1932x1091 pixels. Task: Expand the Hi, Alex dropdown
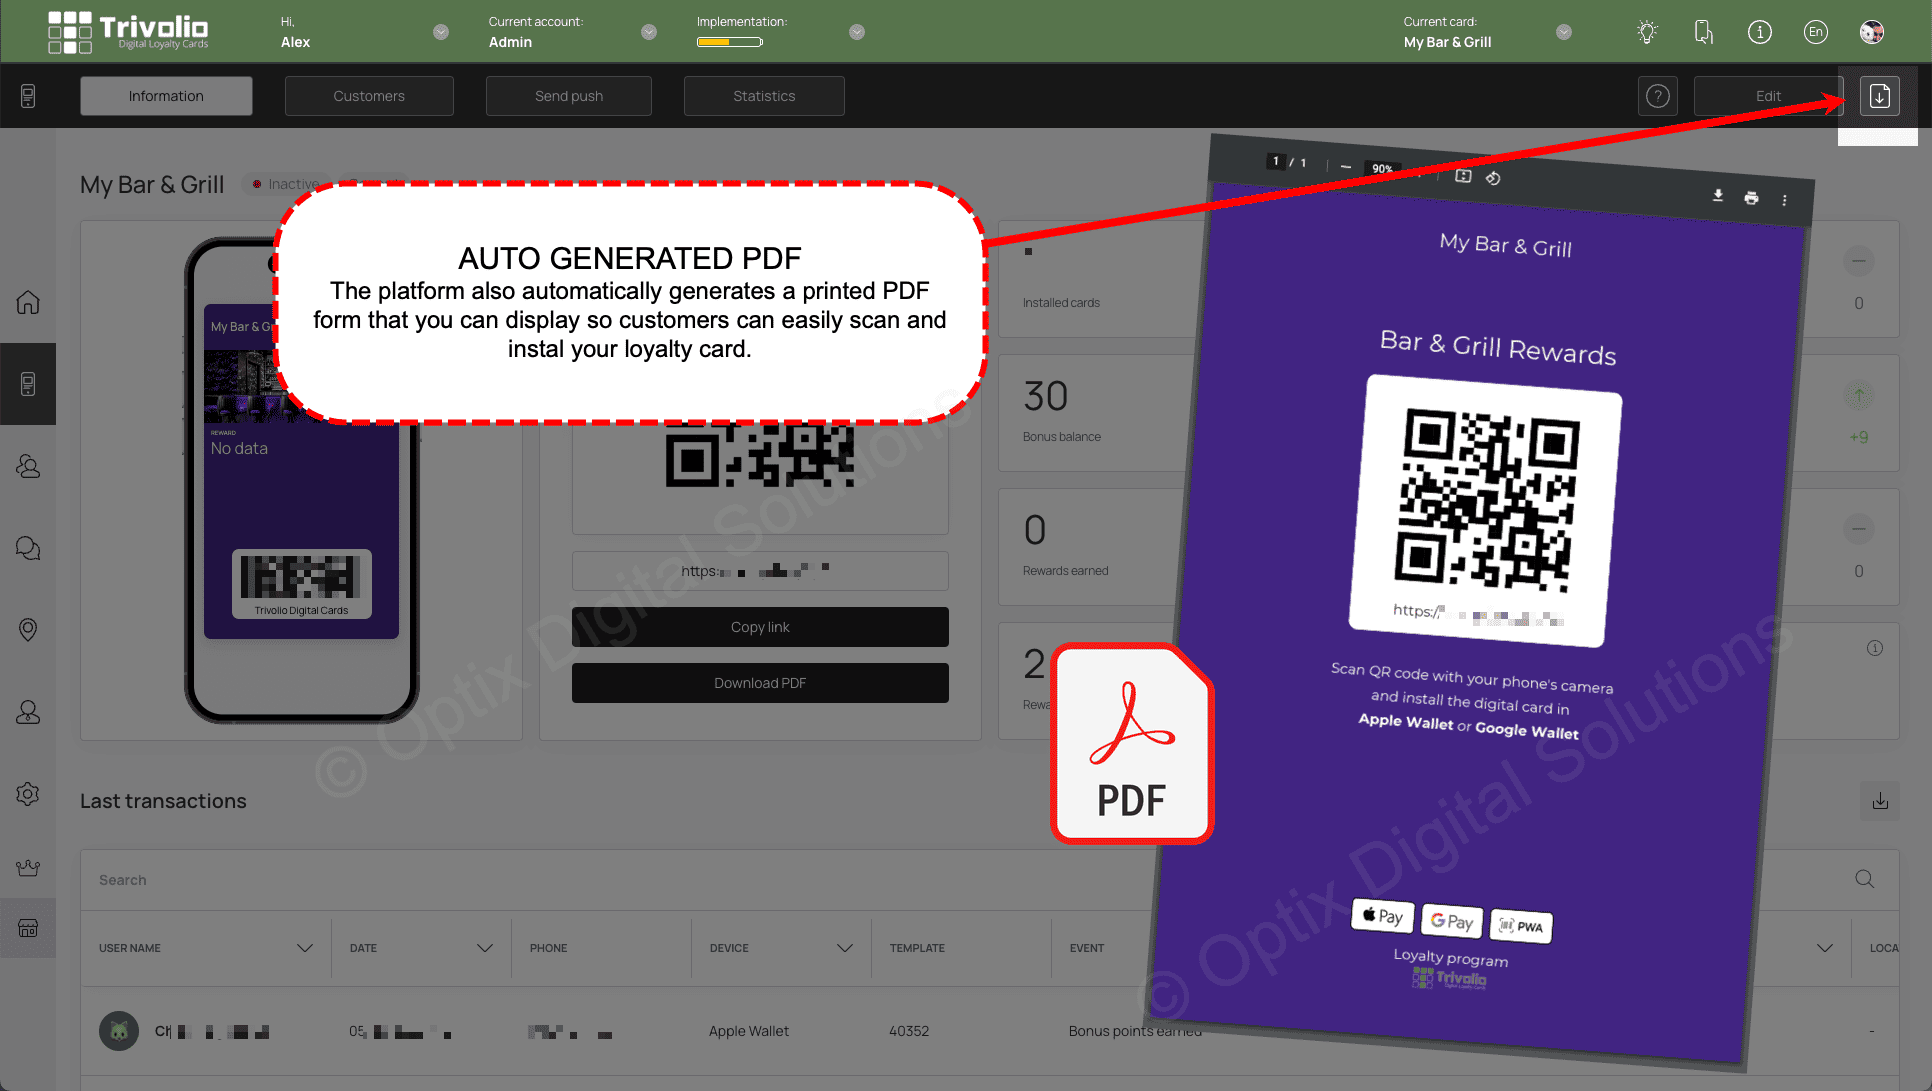click(441, 32)
